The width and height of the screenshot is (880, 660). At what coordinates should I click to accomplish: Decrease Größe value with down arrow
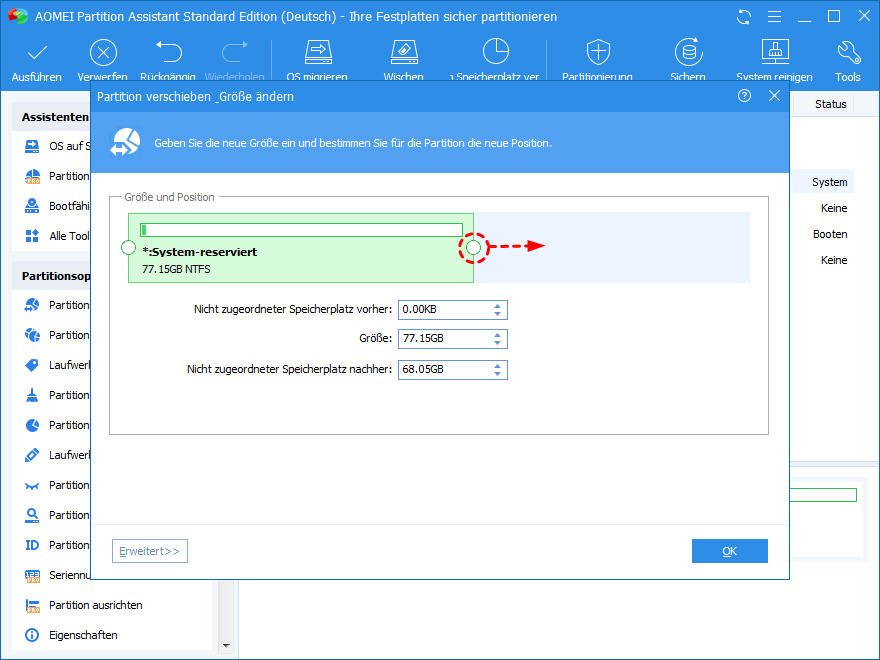point(498,343)
